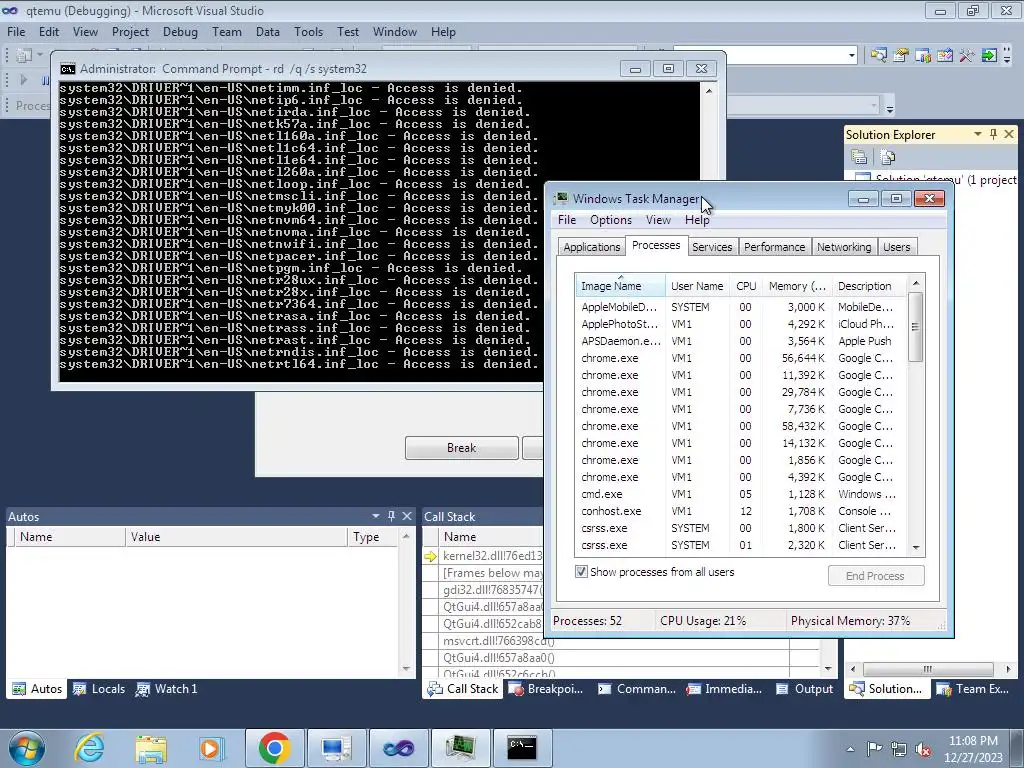Viewport: 1024px width, 768px height.
Task: Open the solution configuration dropdown in toolbar
Action: pos(852,56)
